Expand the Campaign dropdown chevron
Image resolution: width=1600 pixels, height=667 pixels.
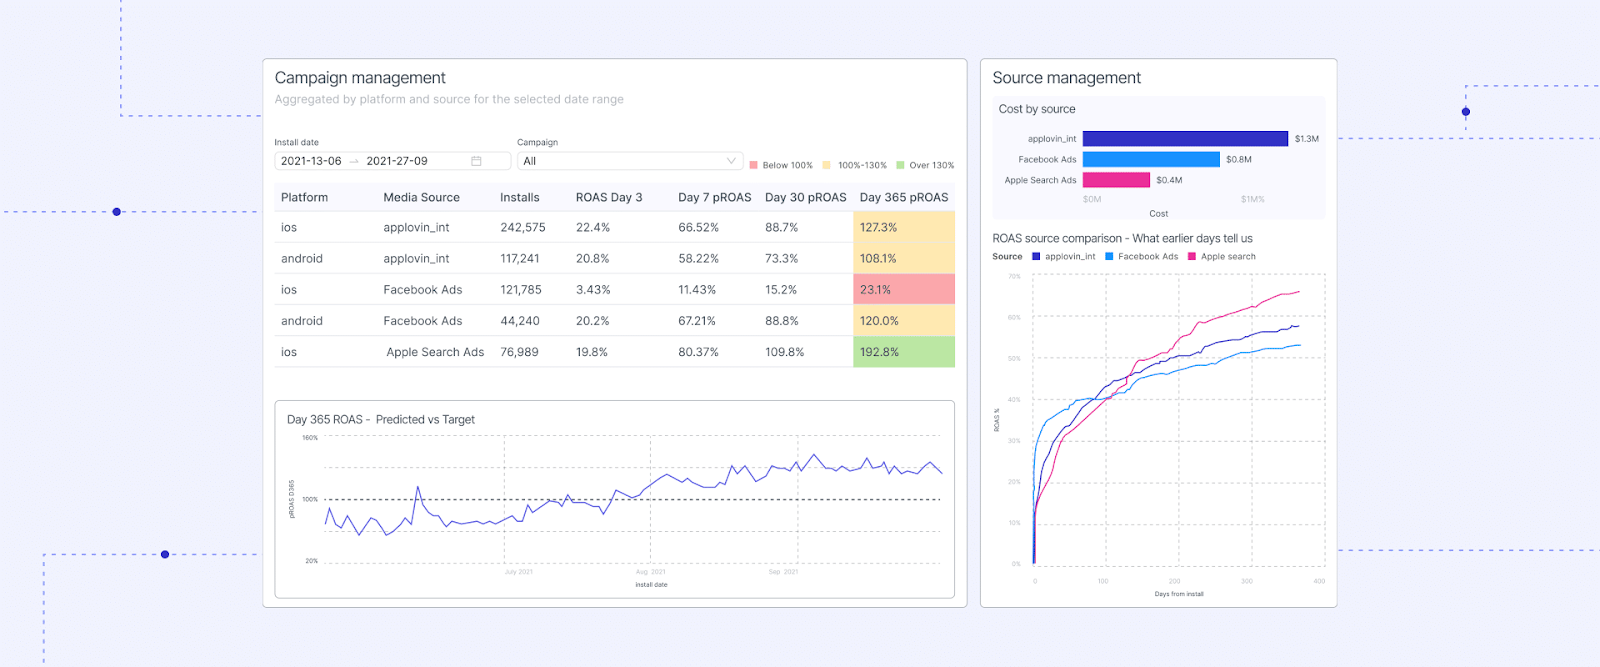click(x=731, y=161)
